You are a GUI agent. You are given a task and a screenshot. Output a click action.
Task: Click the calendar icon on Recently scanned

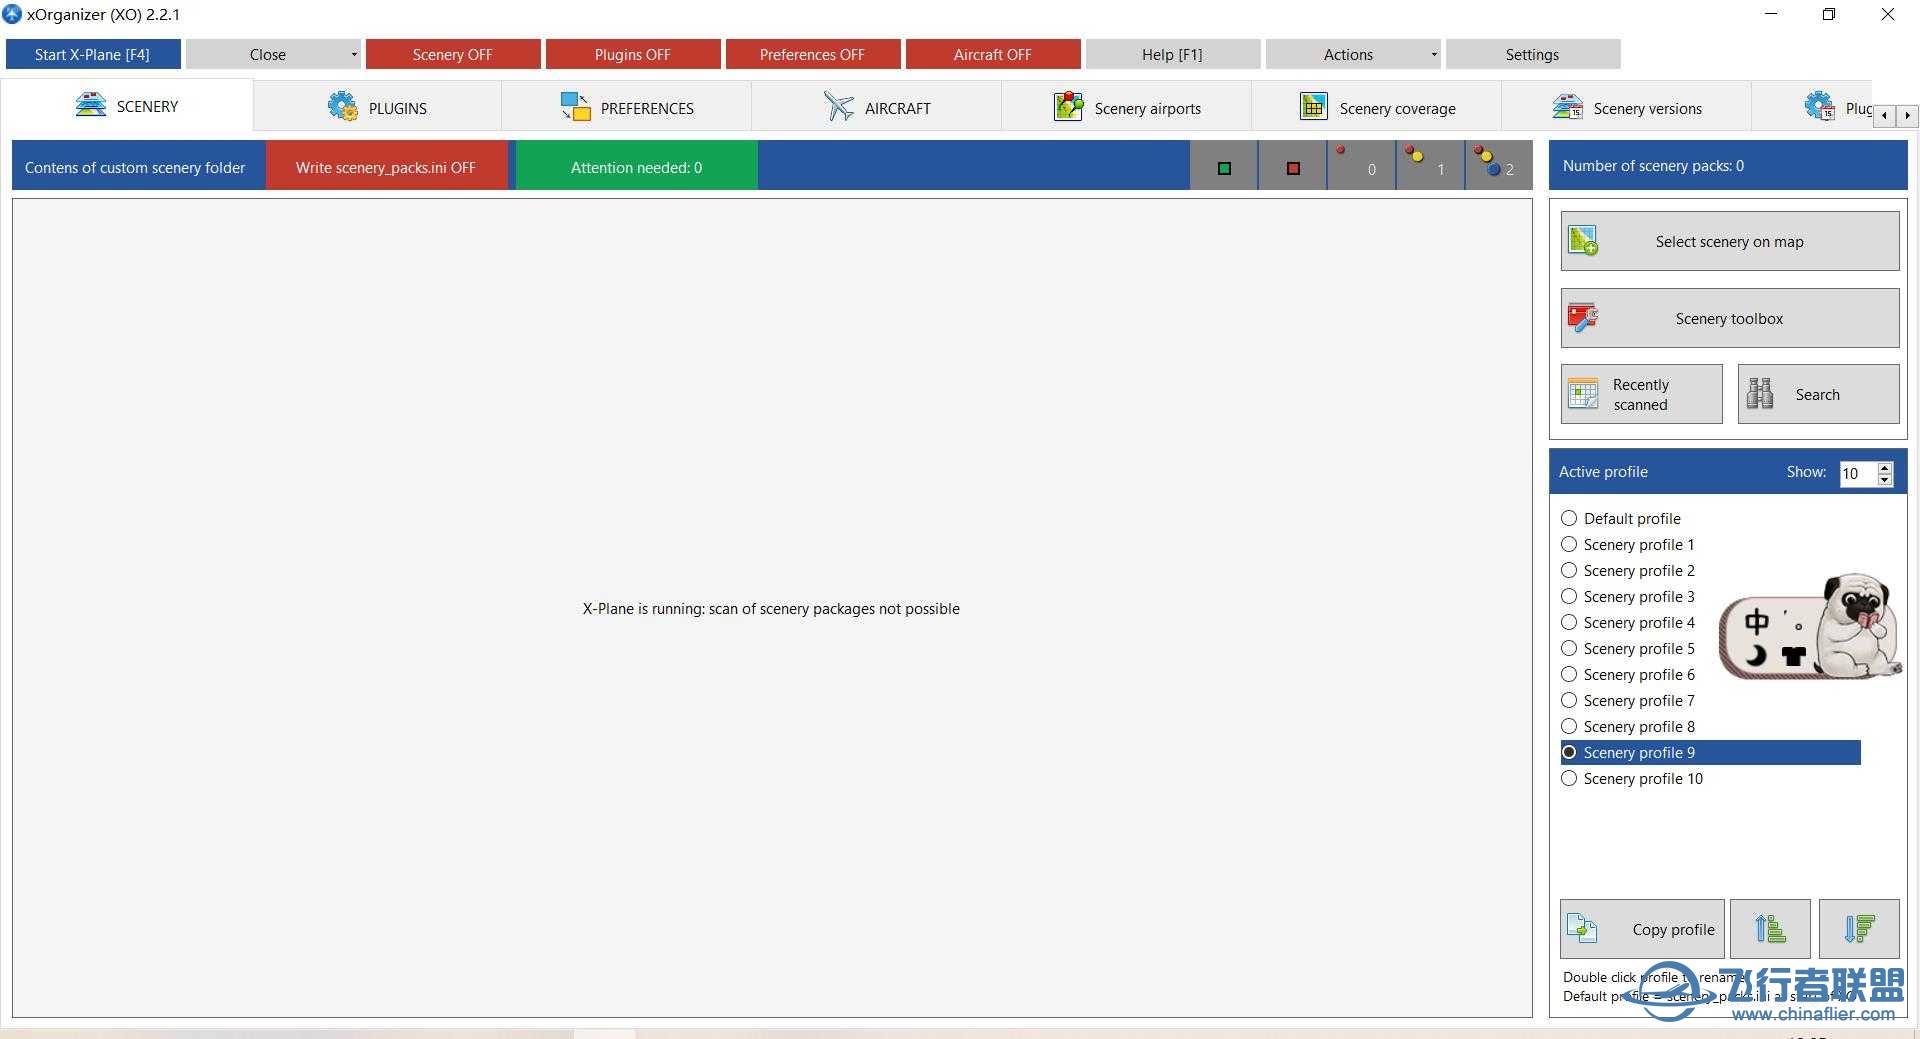coord(1583,394)
